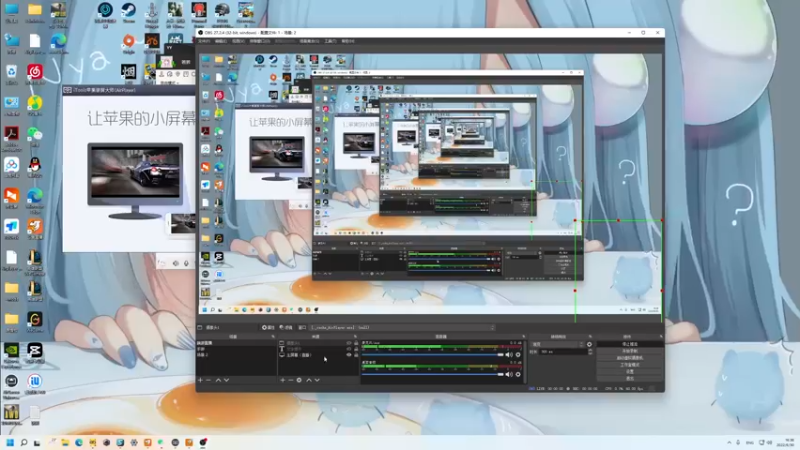
Task: Open the WeChat desktop icon
Action: coord(35,136)
